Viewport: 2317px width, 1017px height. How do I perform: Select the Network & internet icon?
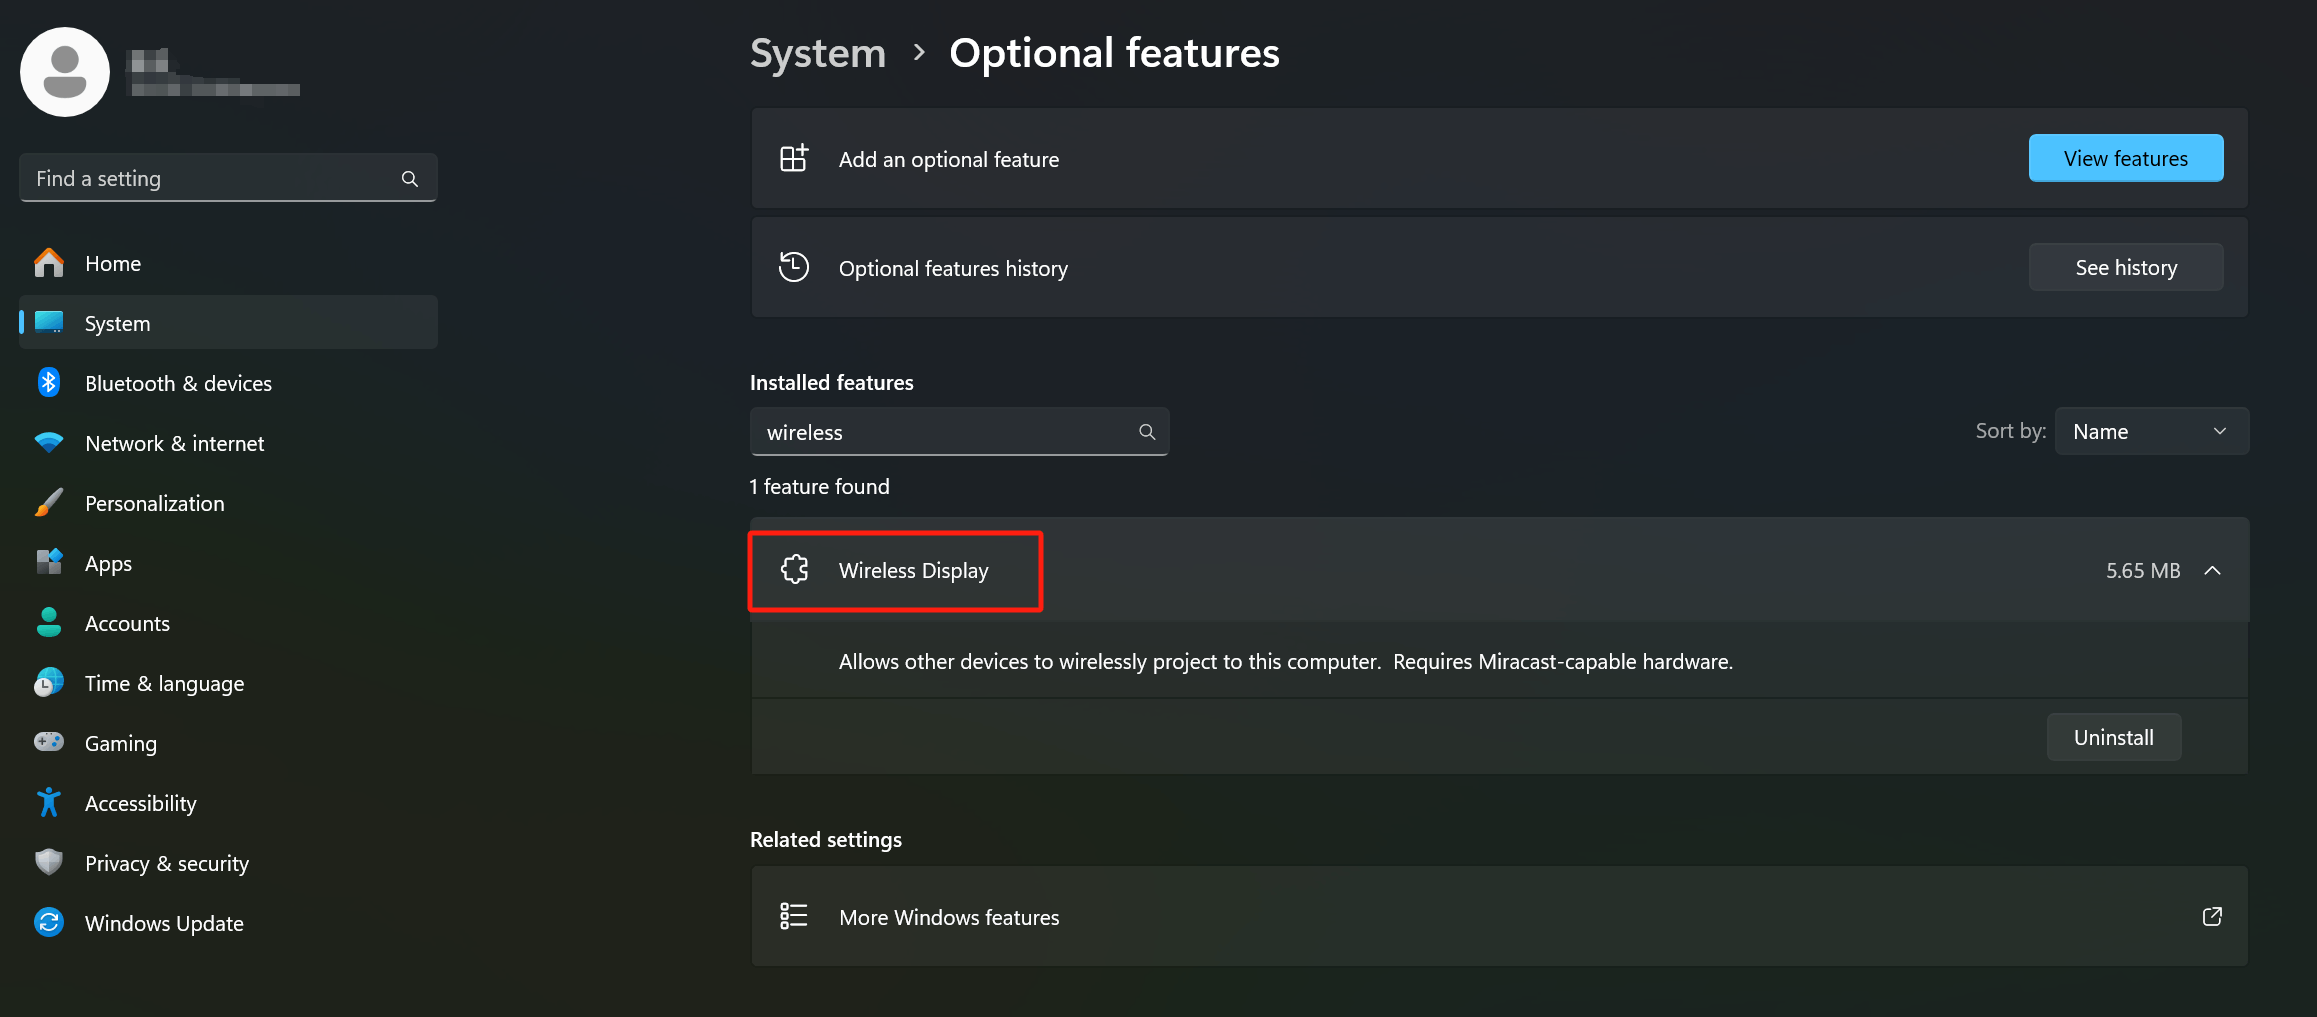48,442
